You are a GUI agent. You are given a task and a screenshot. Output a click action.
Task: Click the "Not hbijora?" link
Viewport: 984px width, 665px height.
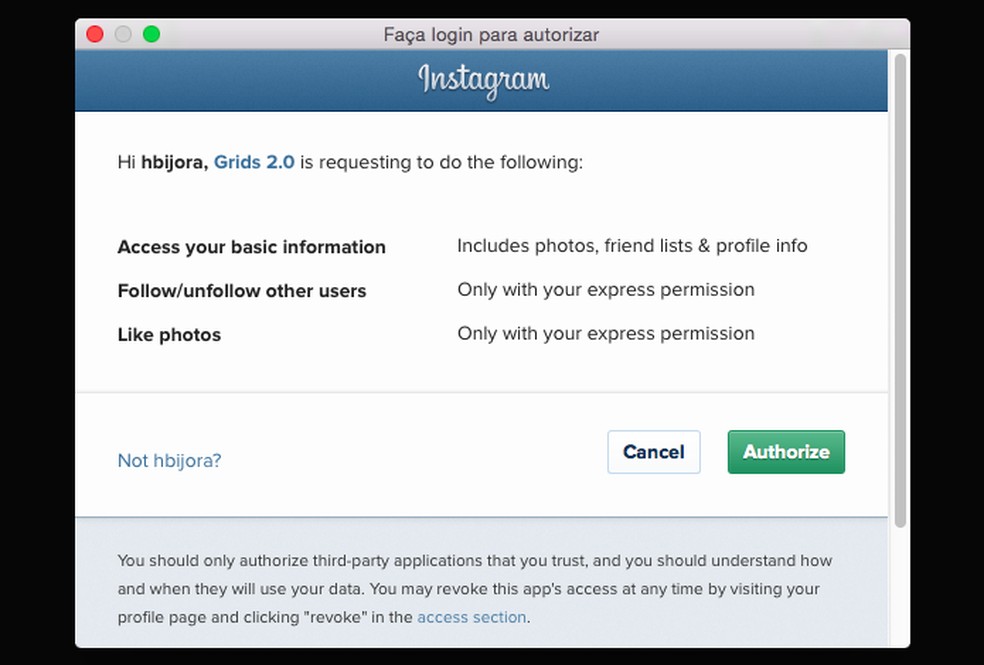(169, 460)
